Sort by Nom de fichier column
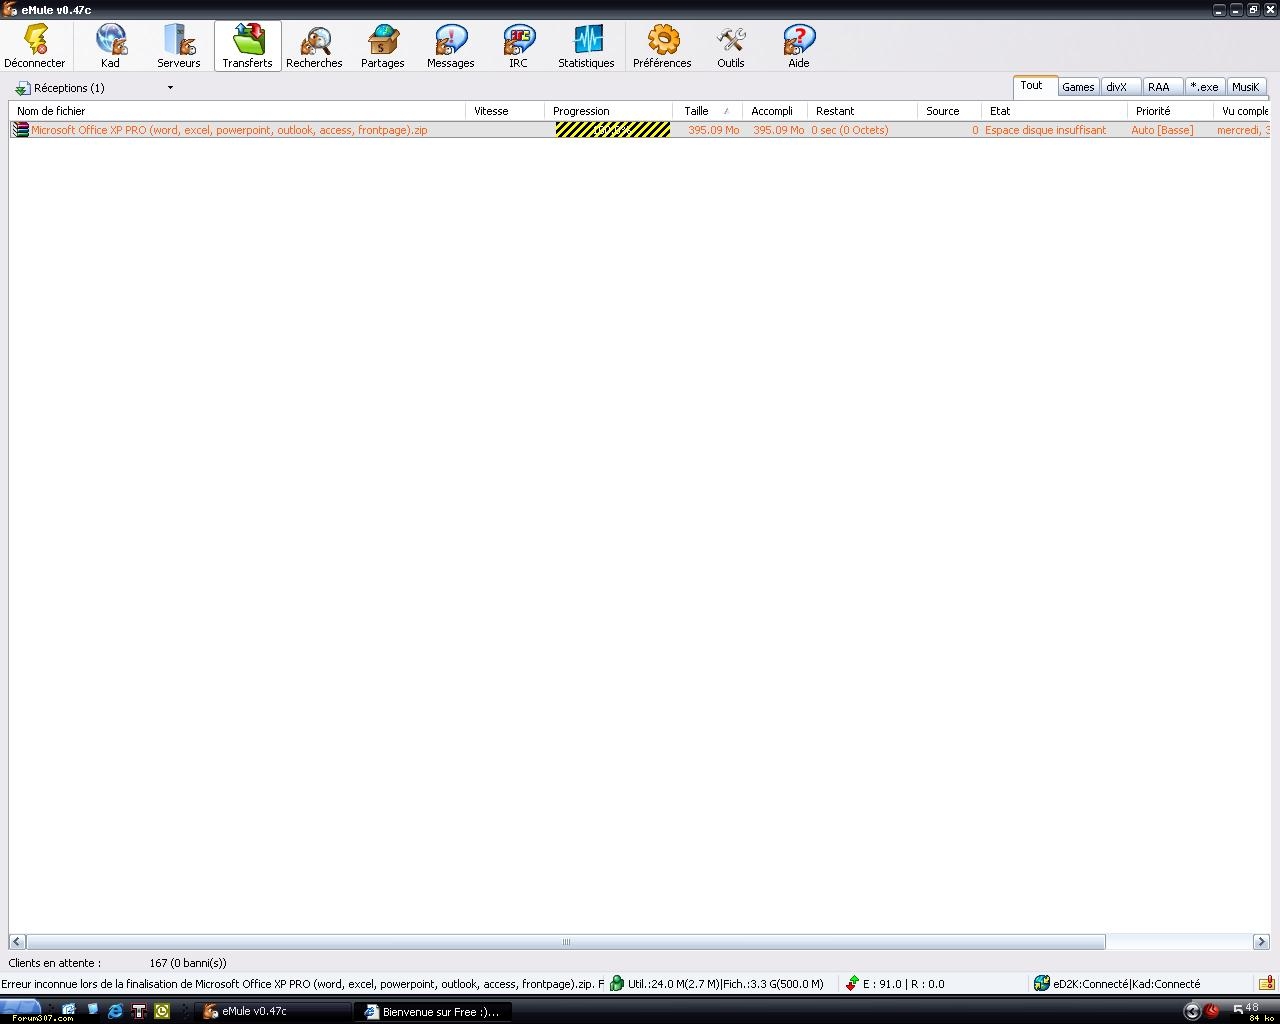The width and height of the screenshot is (1280, 1024). coord(237,111)
